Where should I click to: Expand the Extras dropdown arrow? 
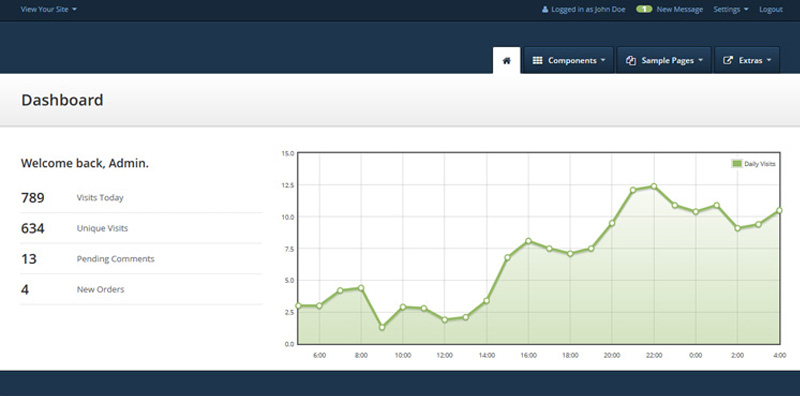pyautogui.click(x=768, y=61)
